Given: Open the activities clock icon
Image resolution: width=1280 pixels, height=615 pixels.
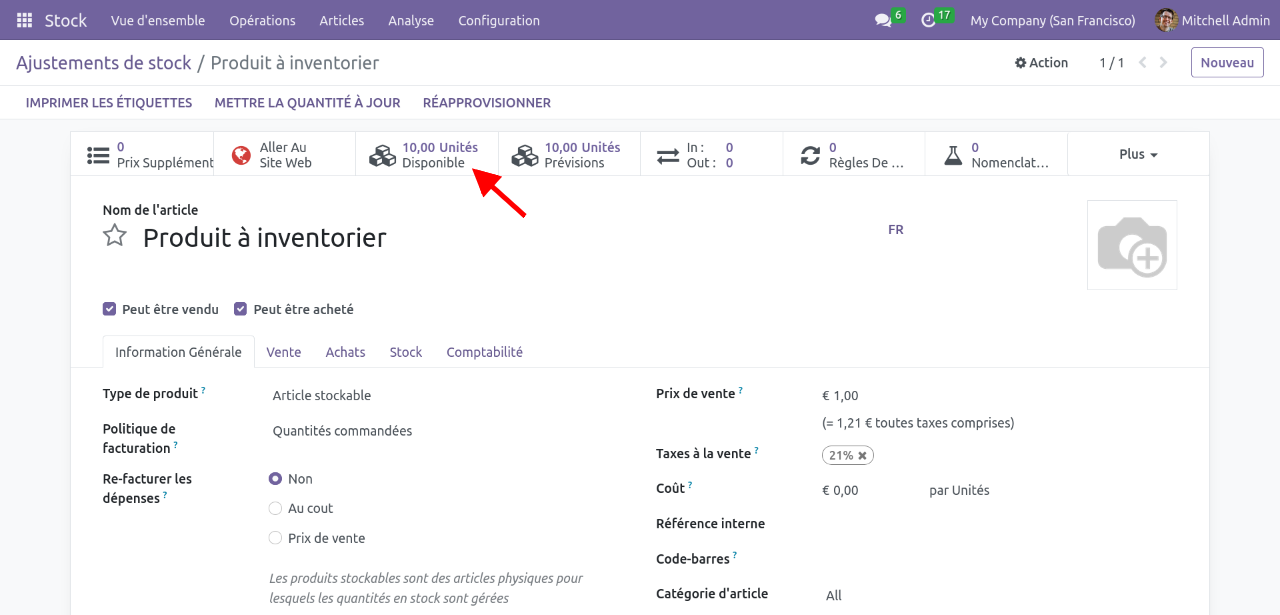Looking at the screenshot, I should [x=928, y=20].
